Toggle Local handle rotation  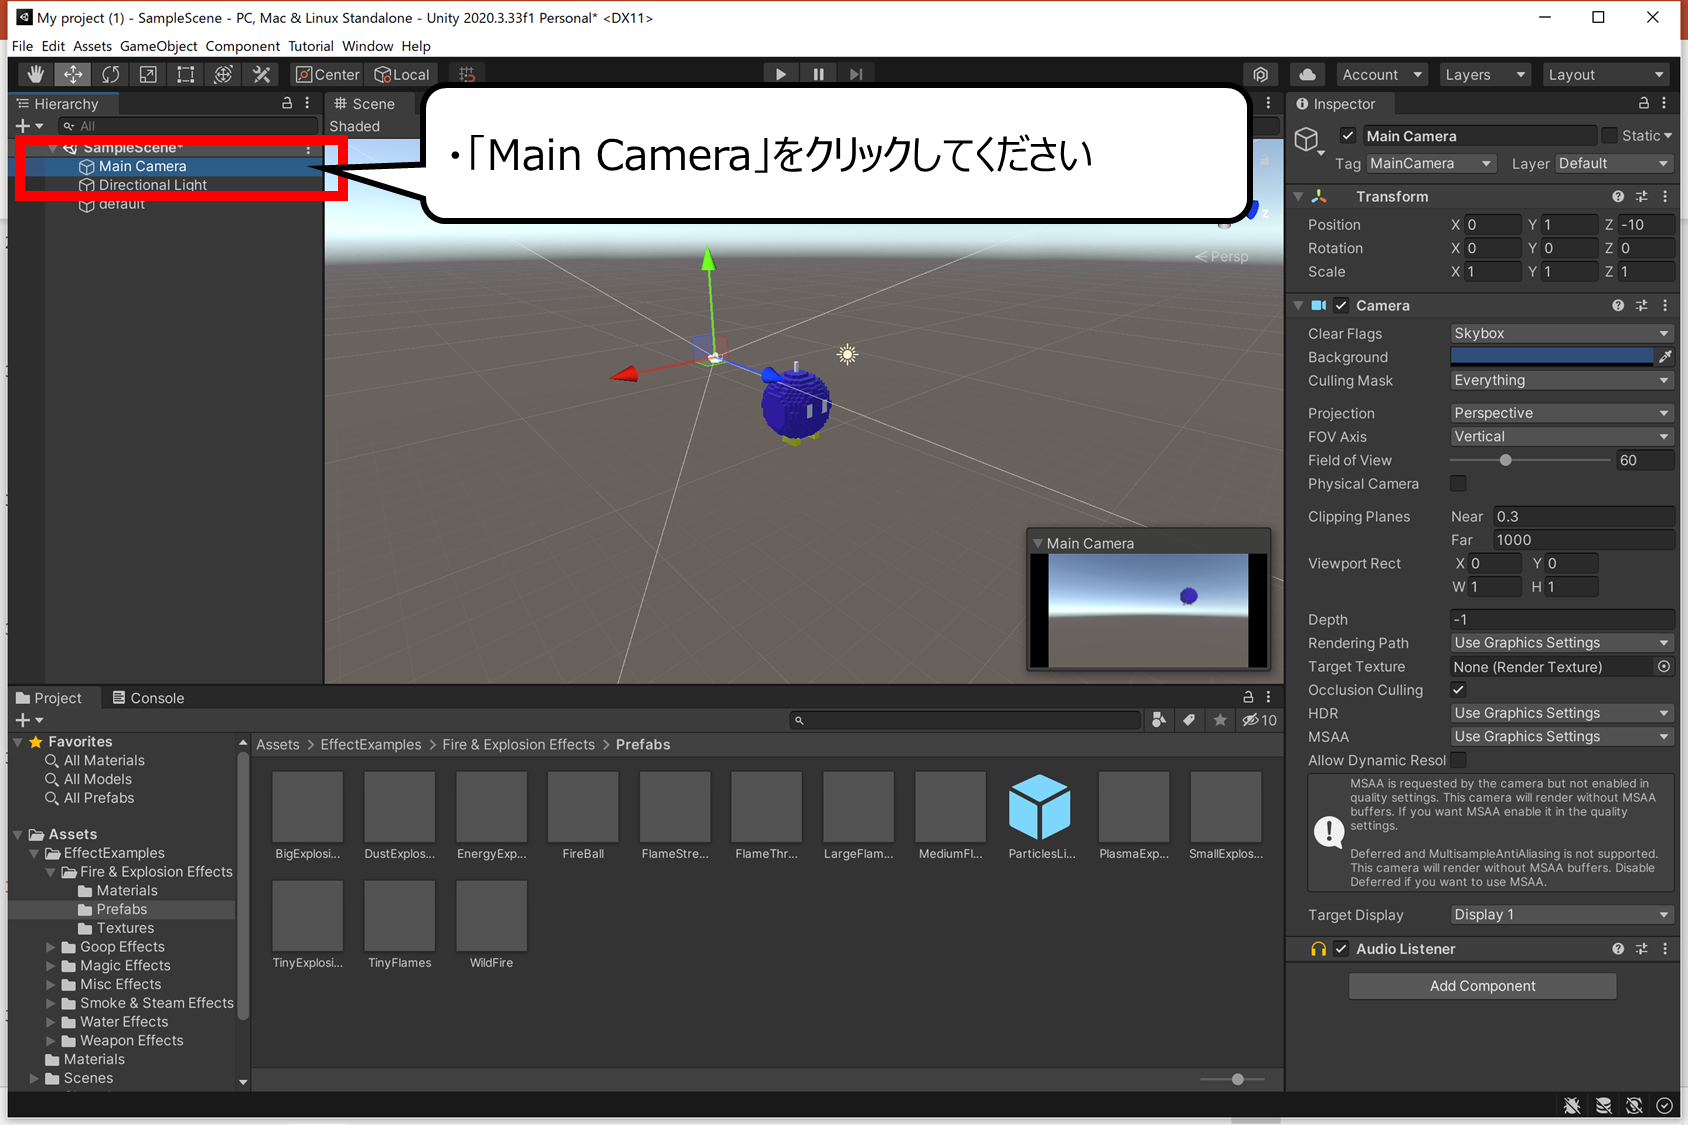[x=401, y=74]
